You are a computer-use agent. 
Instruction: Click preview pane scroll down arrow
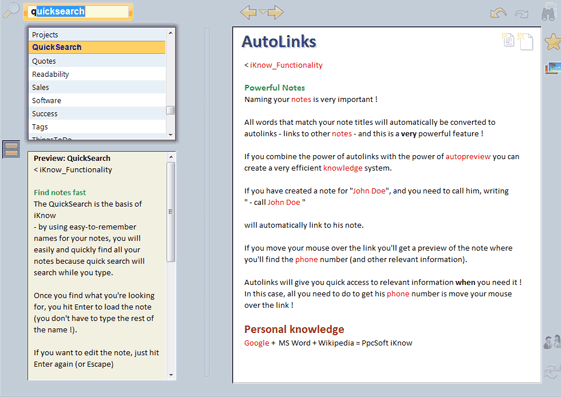click(171, 375)
